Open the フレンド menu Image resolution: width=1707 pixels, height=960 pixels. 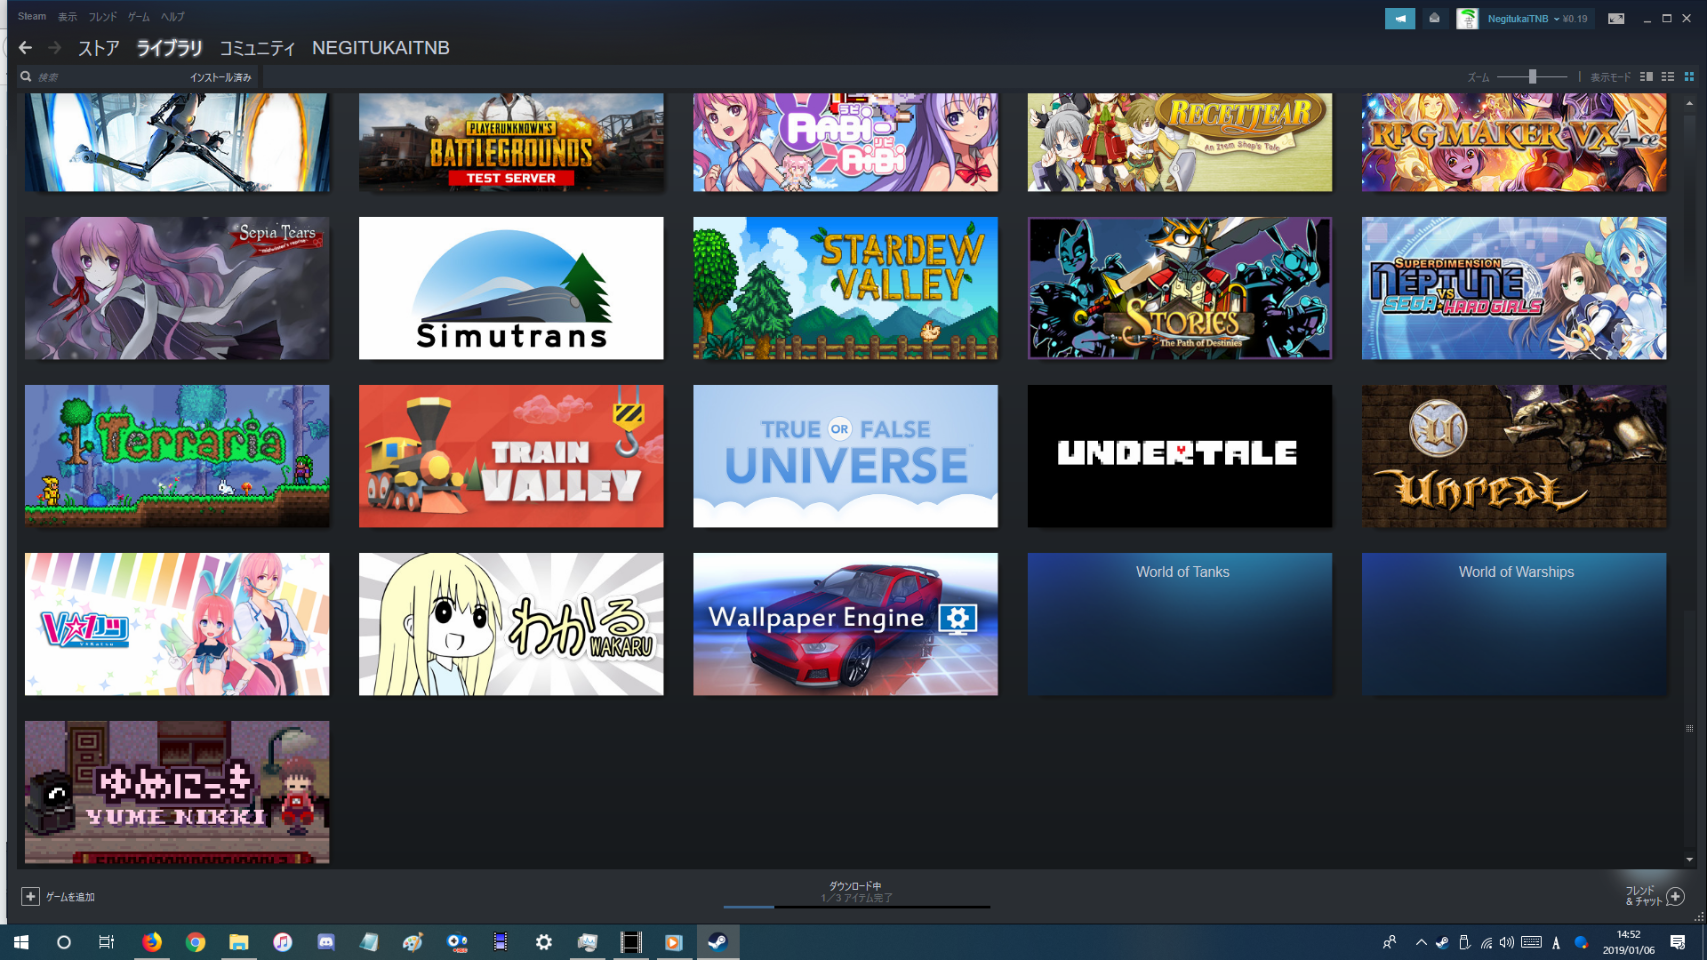[102, 17]
